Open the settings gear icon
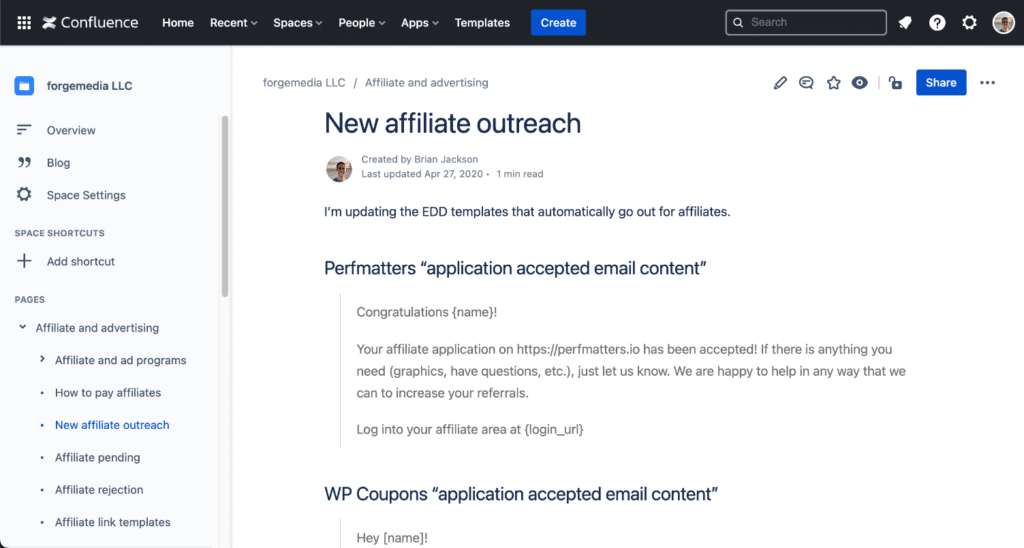The width and height of the screenshot is (1024, 548). click(969, 23)
